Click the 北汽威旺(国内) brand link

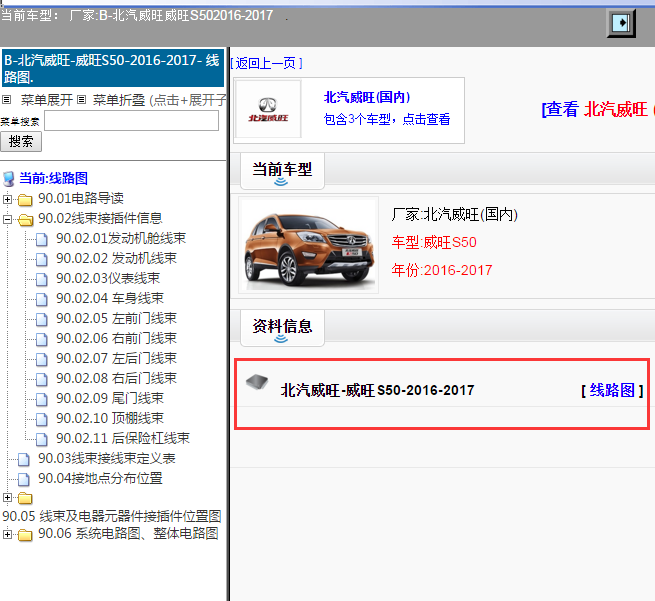click(x=367, y=97)
